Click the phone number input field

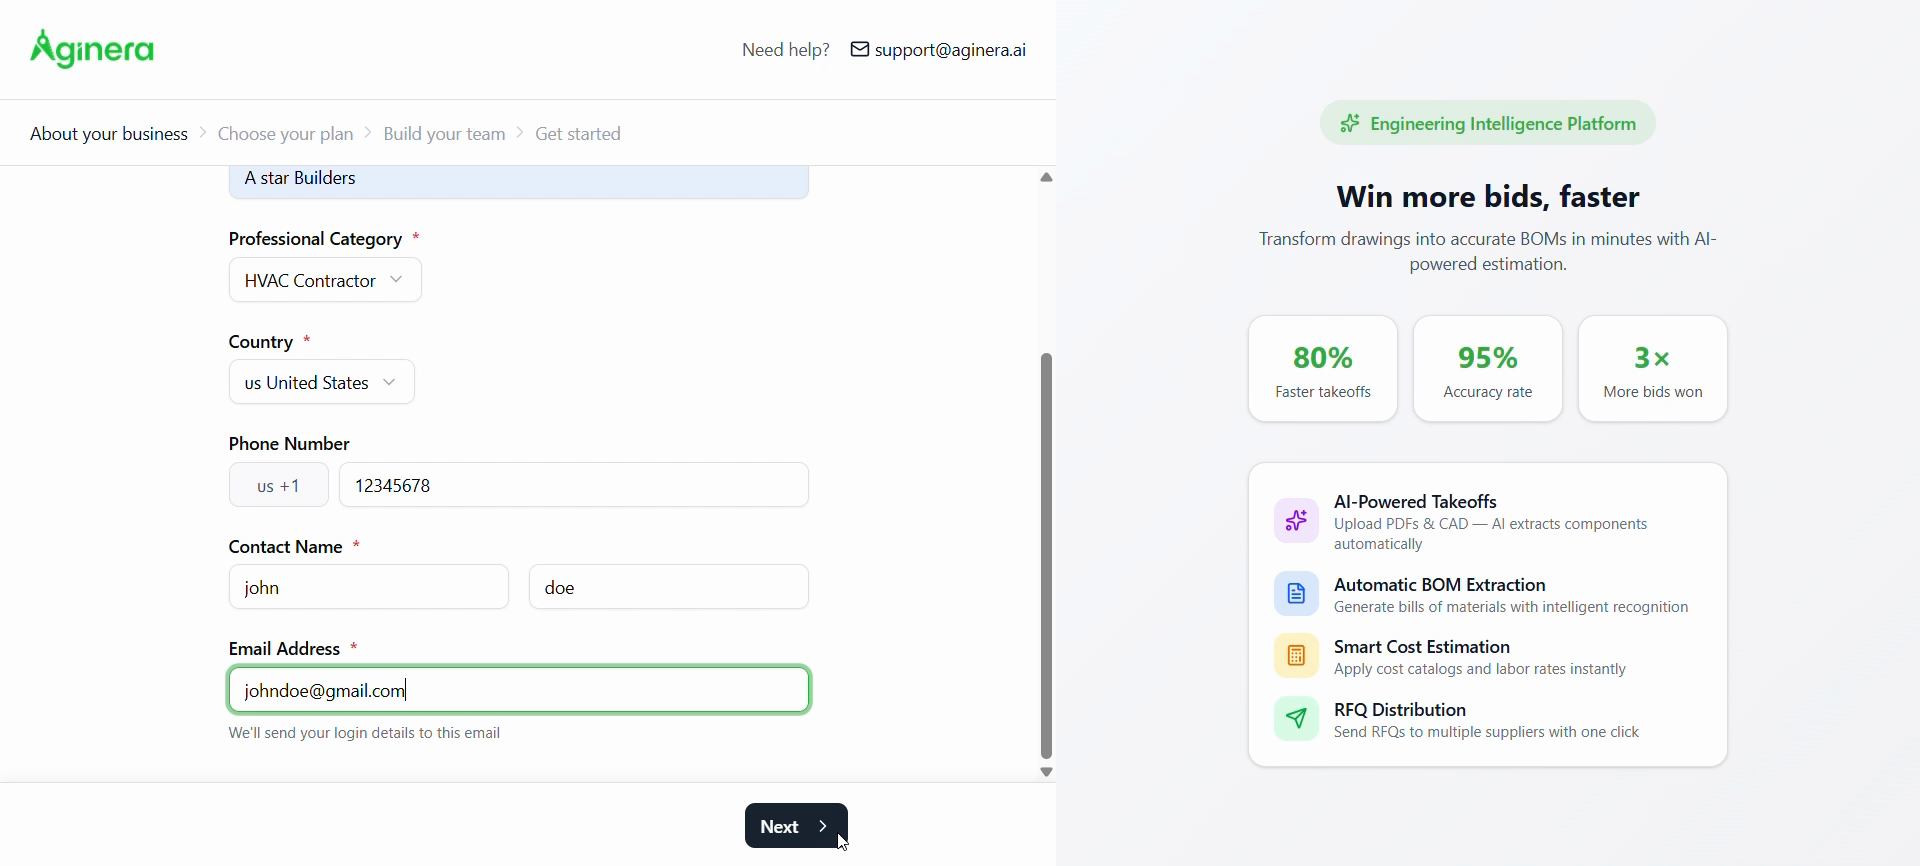click(574, 486)
